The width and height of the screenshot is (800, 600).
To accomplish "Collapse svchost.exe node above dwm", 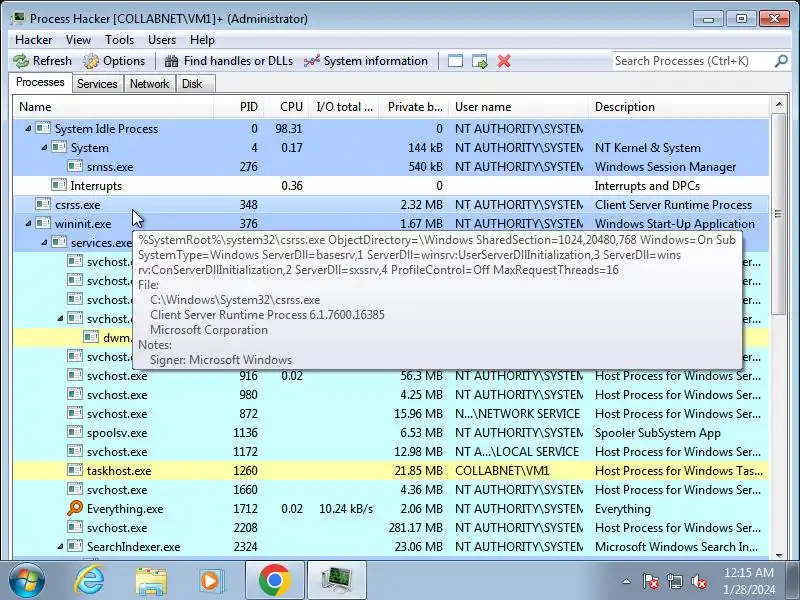I will [60, 318].
